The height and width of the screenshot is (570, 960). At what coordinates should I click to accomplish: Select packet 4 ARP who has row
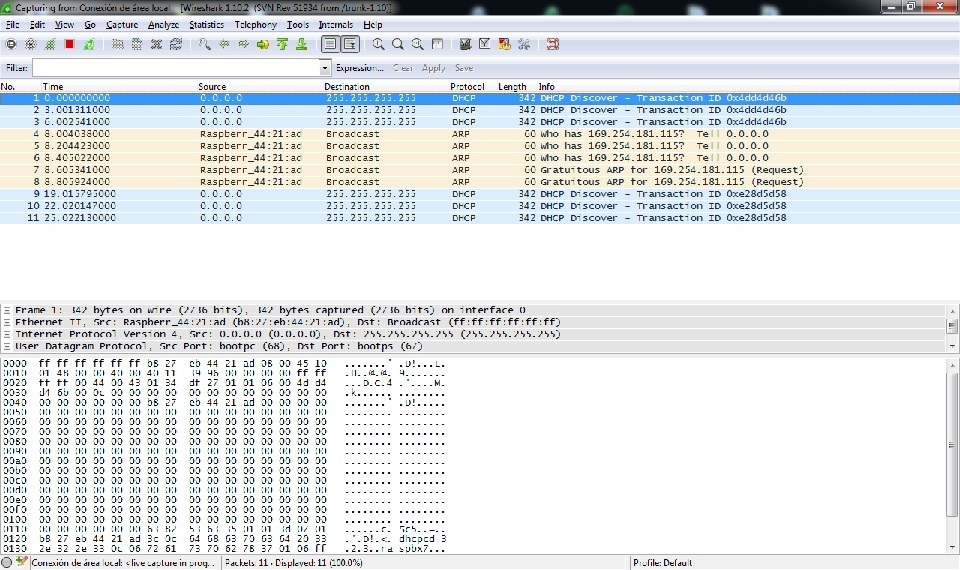pos(480,133)
